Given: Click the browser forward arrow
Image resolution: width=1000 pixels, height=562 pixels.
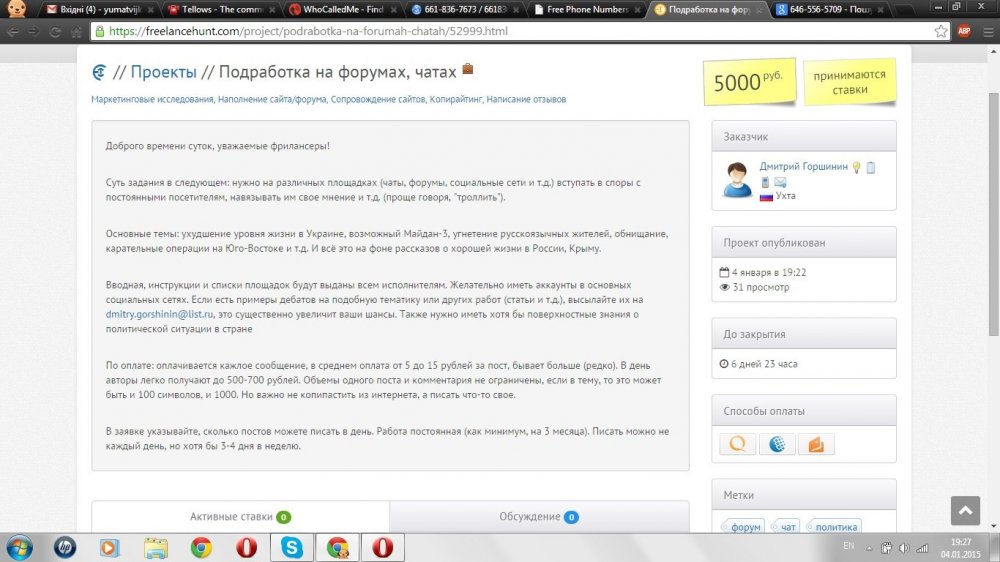Looking at the screenshot, I should click(x=34, y=31).
